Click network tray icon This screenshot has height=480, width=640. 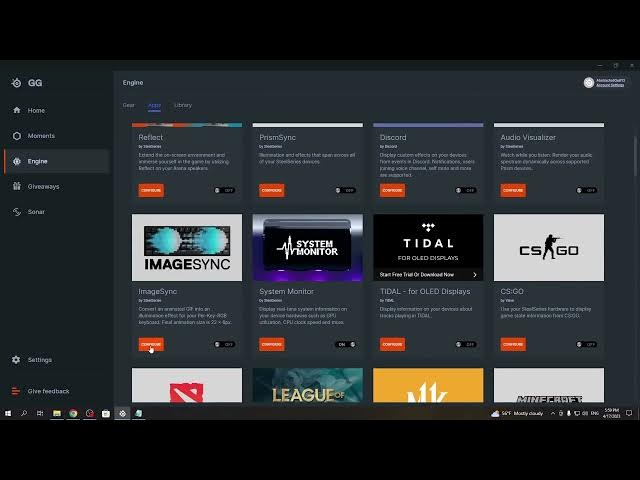pos(577,413)
